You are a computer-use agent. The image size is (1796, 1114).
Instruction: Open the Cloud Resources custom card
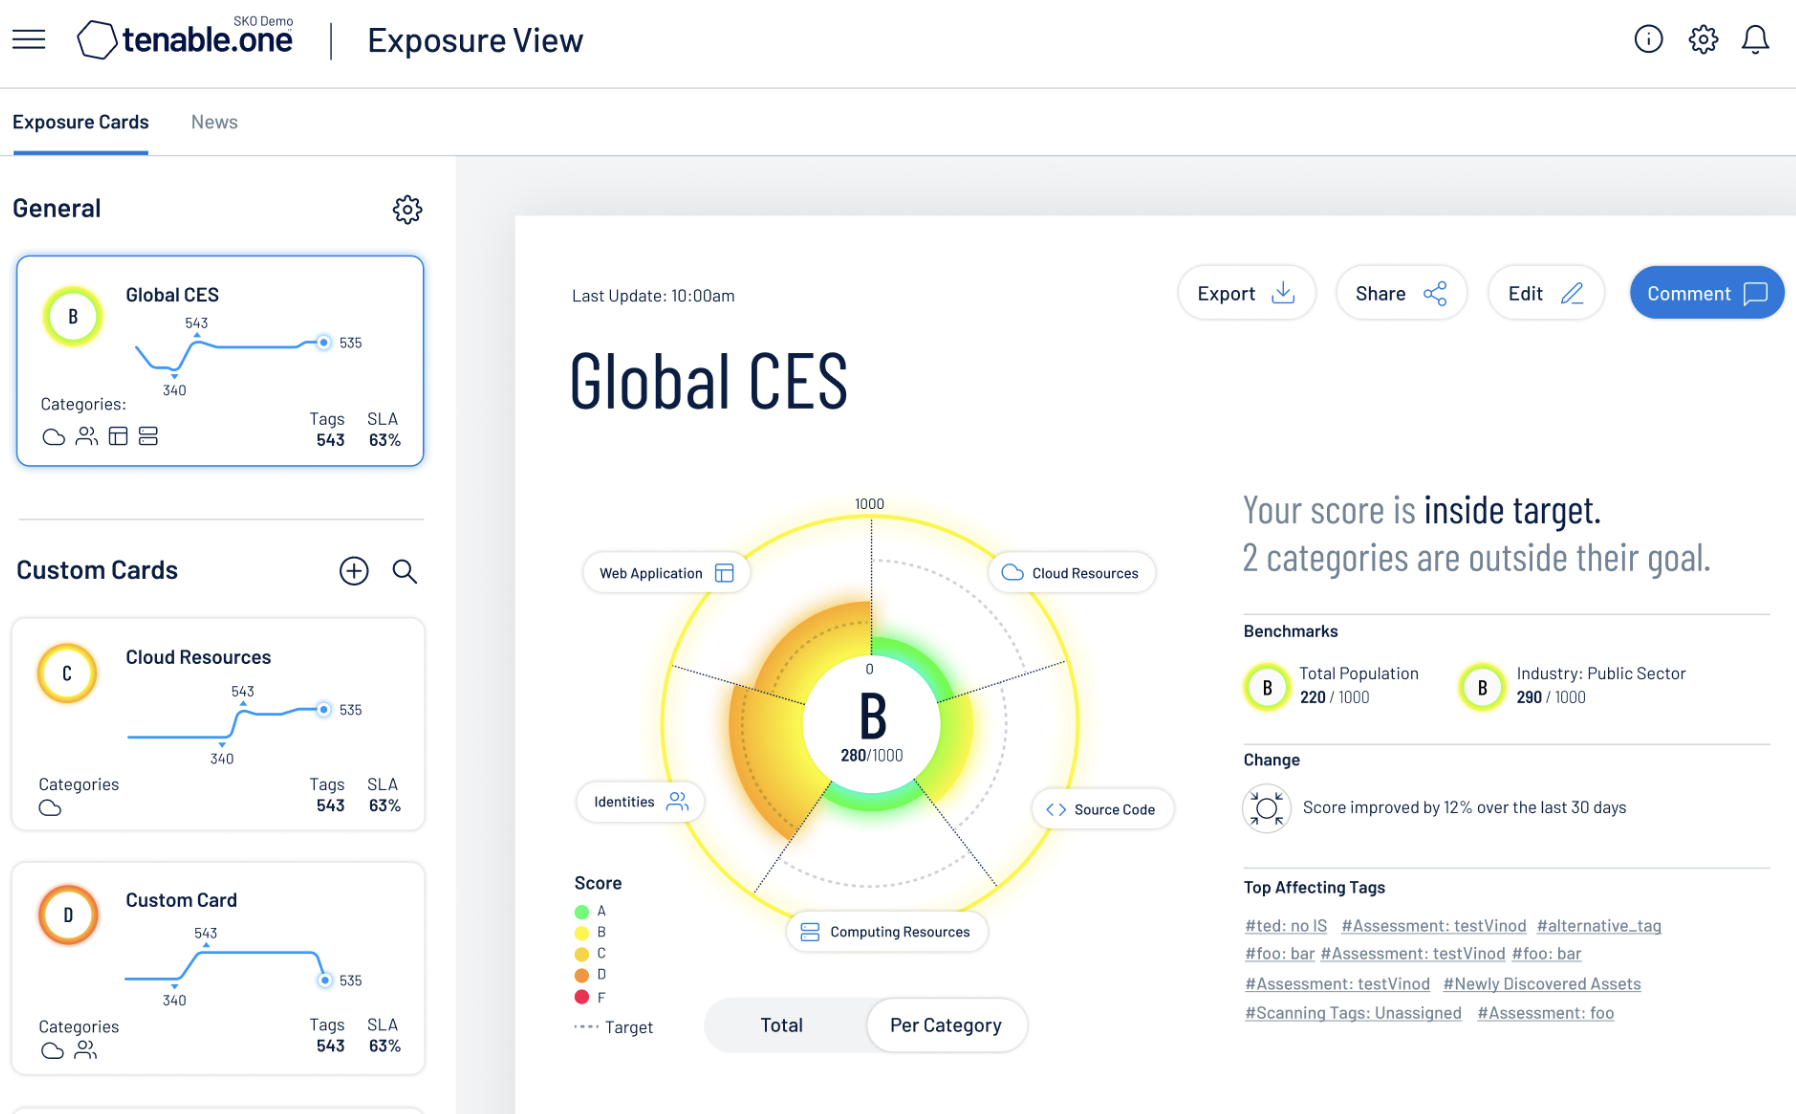point(218,724)
